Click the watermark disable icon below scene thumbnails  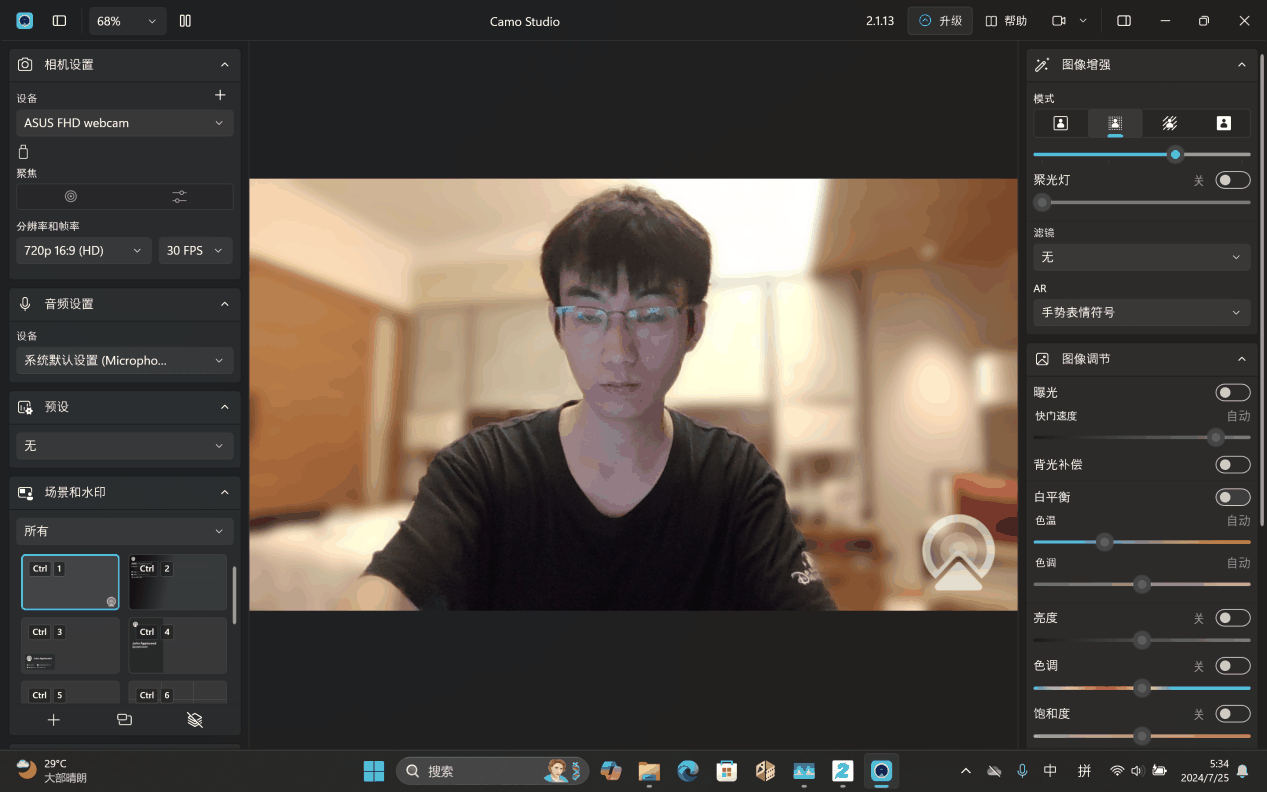pyautogui.click(x=196, y=719)
